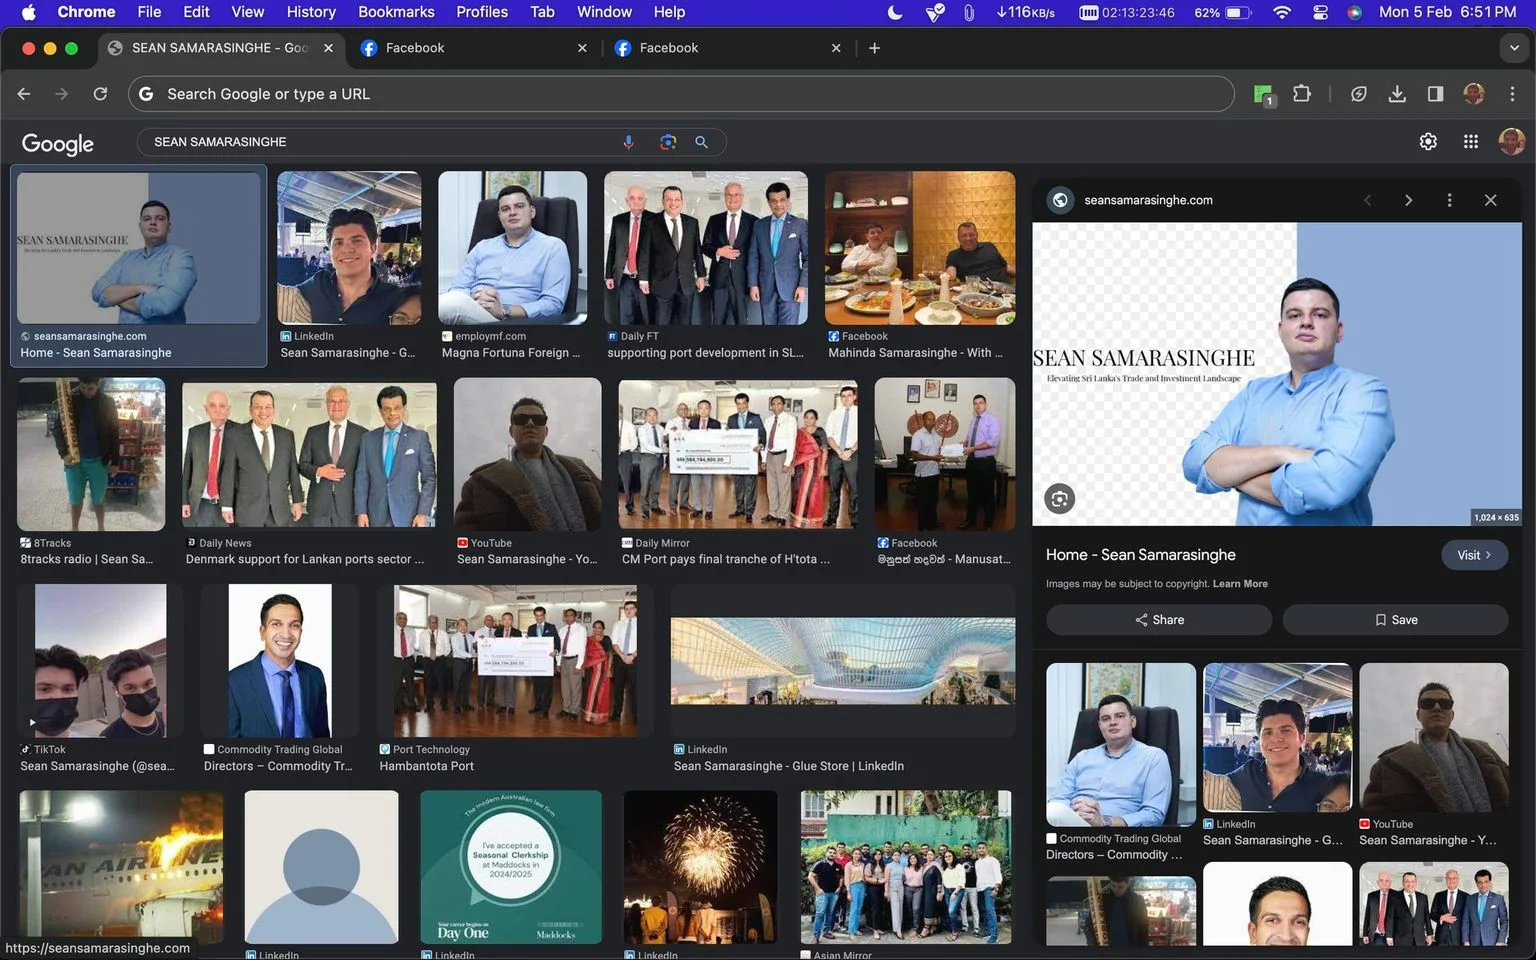Viewport: 1536px width, 960px height.
Task: Open the Google apps grid
Action: [1471, 142]
